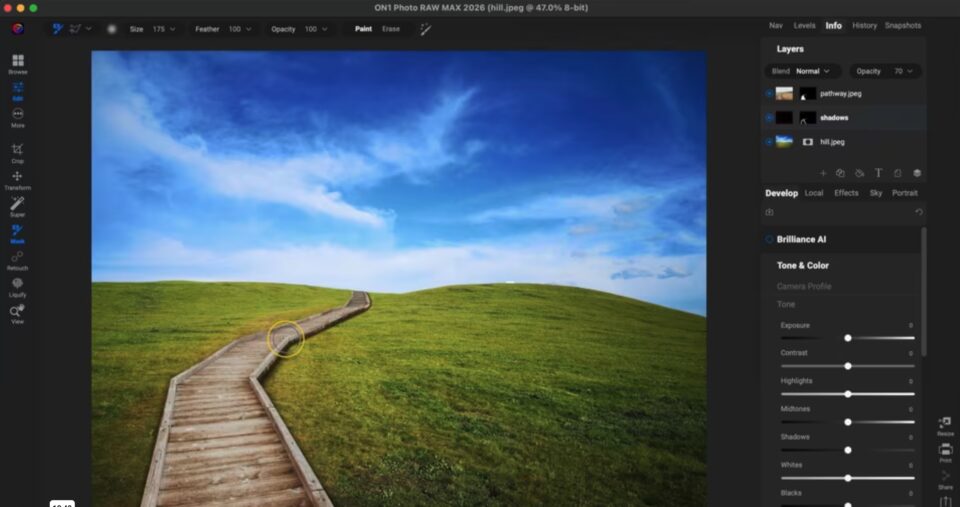Toggle the Perfect Brush wand icon
Image resolution: width=960 pixels, height=507 pixels.
[426, 29]
